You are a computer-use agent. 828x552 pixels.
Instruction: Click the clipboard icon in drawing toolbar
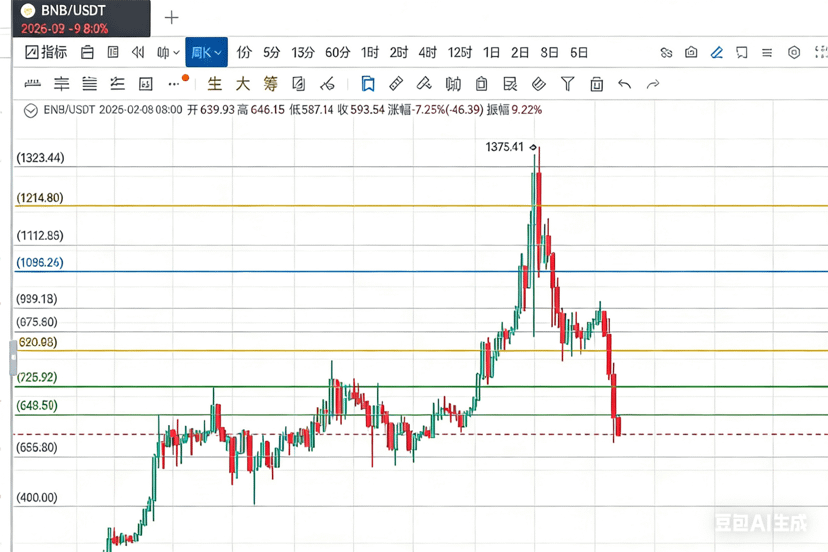pos(481,83)
